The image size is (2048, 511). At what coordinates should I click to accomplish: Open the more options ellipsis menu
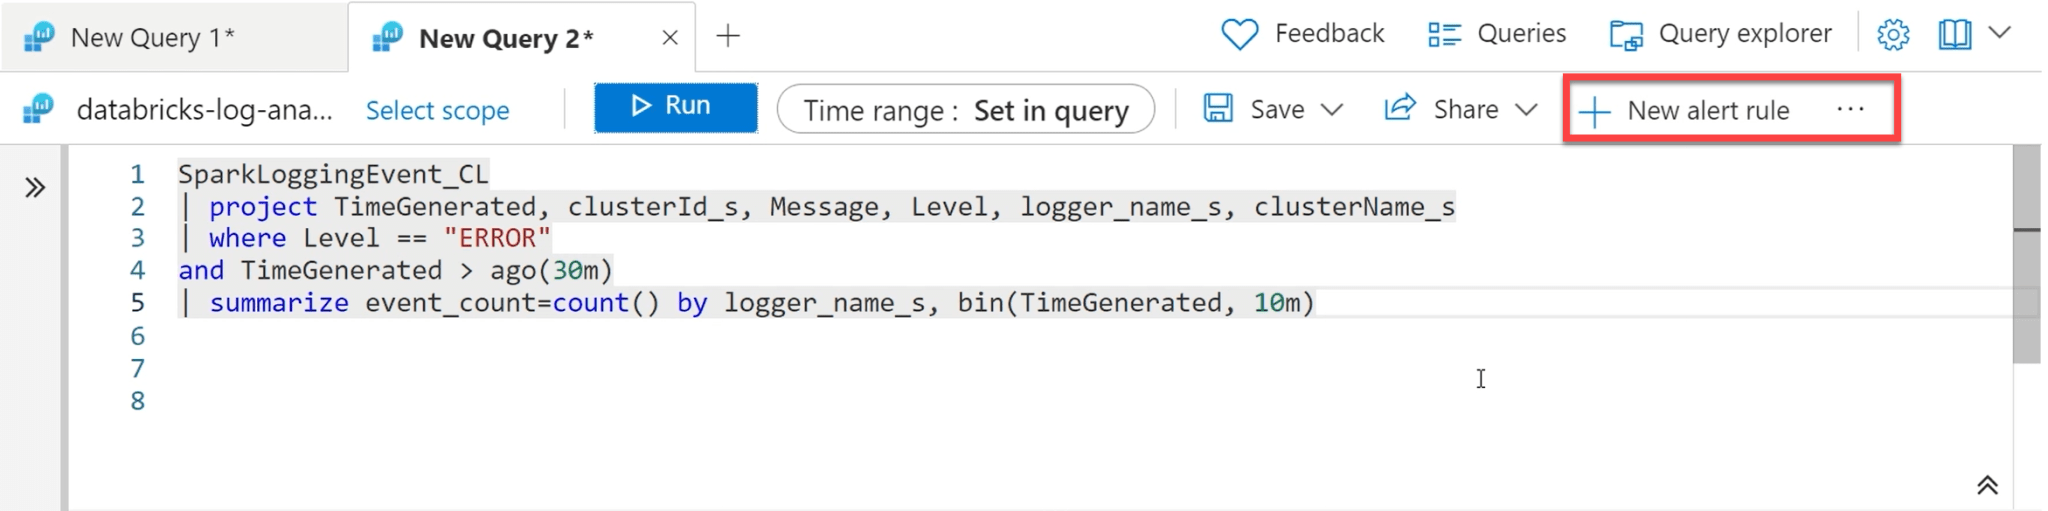pyautogui.click(x=1850, y=109)
